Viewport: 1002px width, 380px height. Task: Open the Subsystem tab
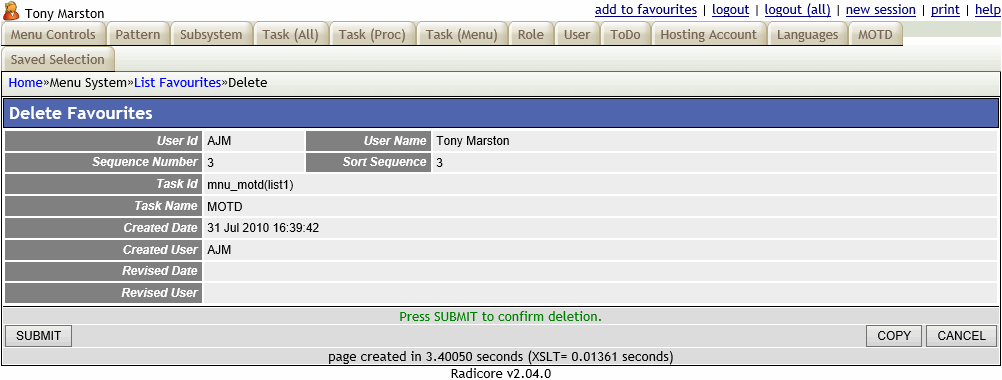(212, 34)
